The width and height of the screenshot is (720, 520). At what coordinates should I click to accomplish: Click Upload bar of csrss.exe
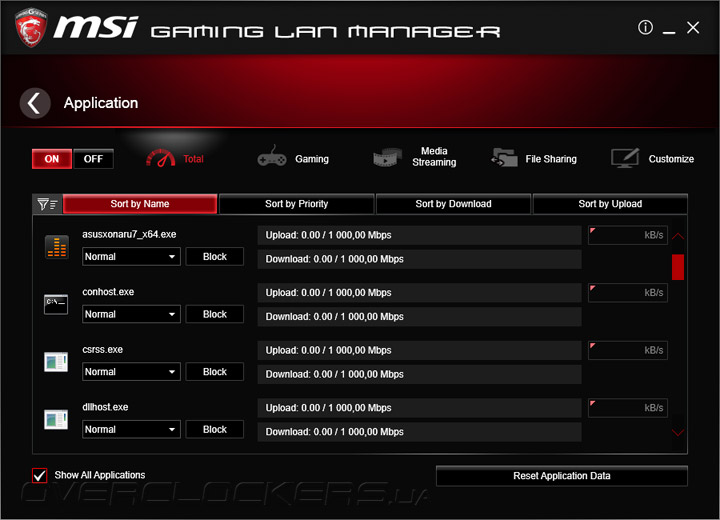coord(420,350)
